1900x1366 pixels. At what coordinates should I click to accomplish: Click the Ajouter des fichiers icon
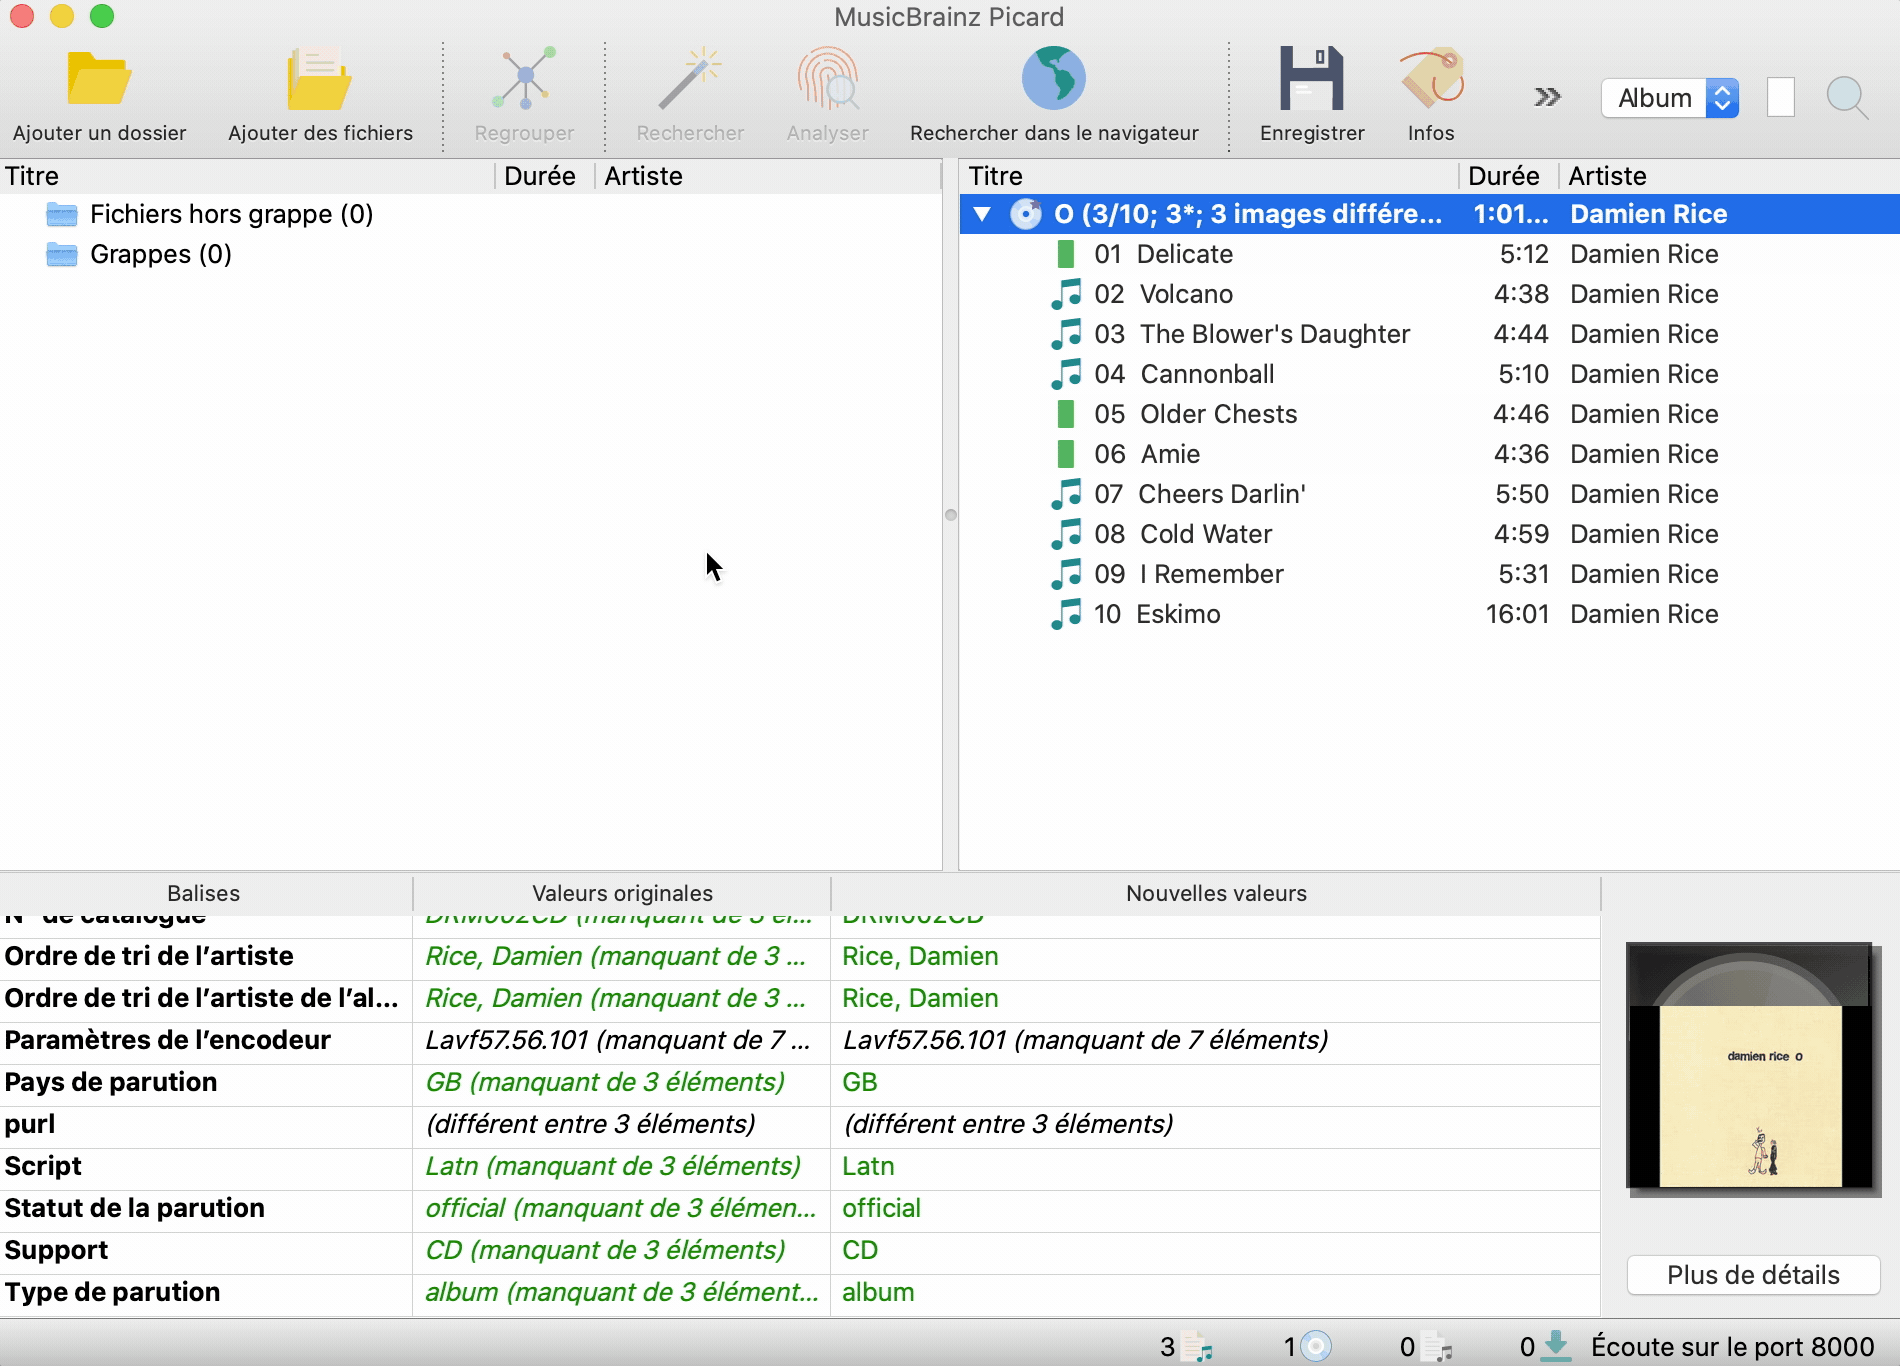(319, 78)
